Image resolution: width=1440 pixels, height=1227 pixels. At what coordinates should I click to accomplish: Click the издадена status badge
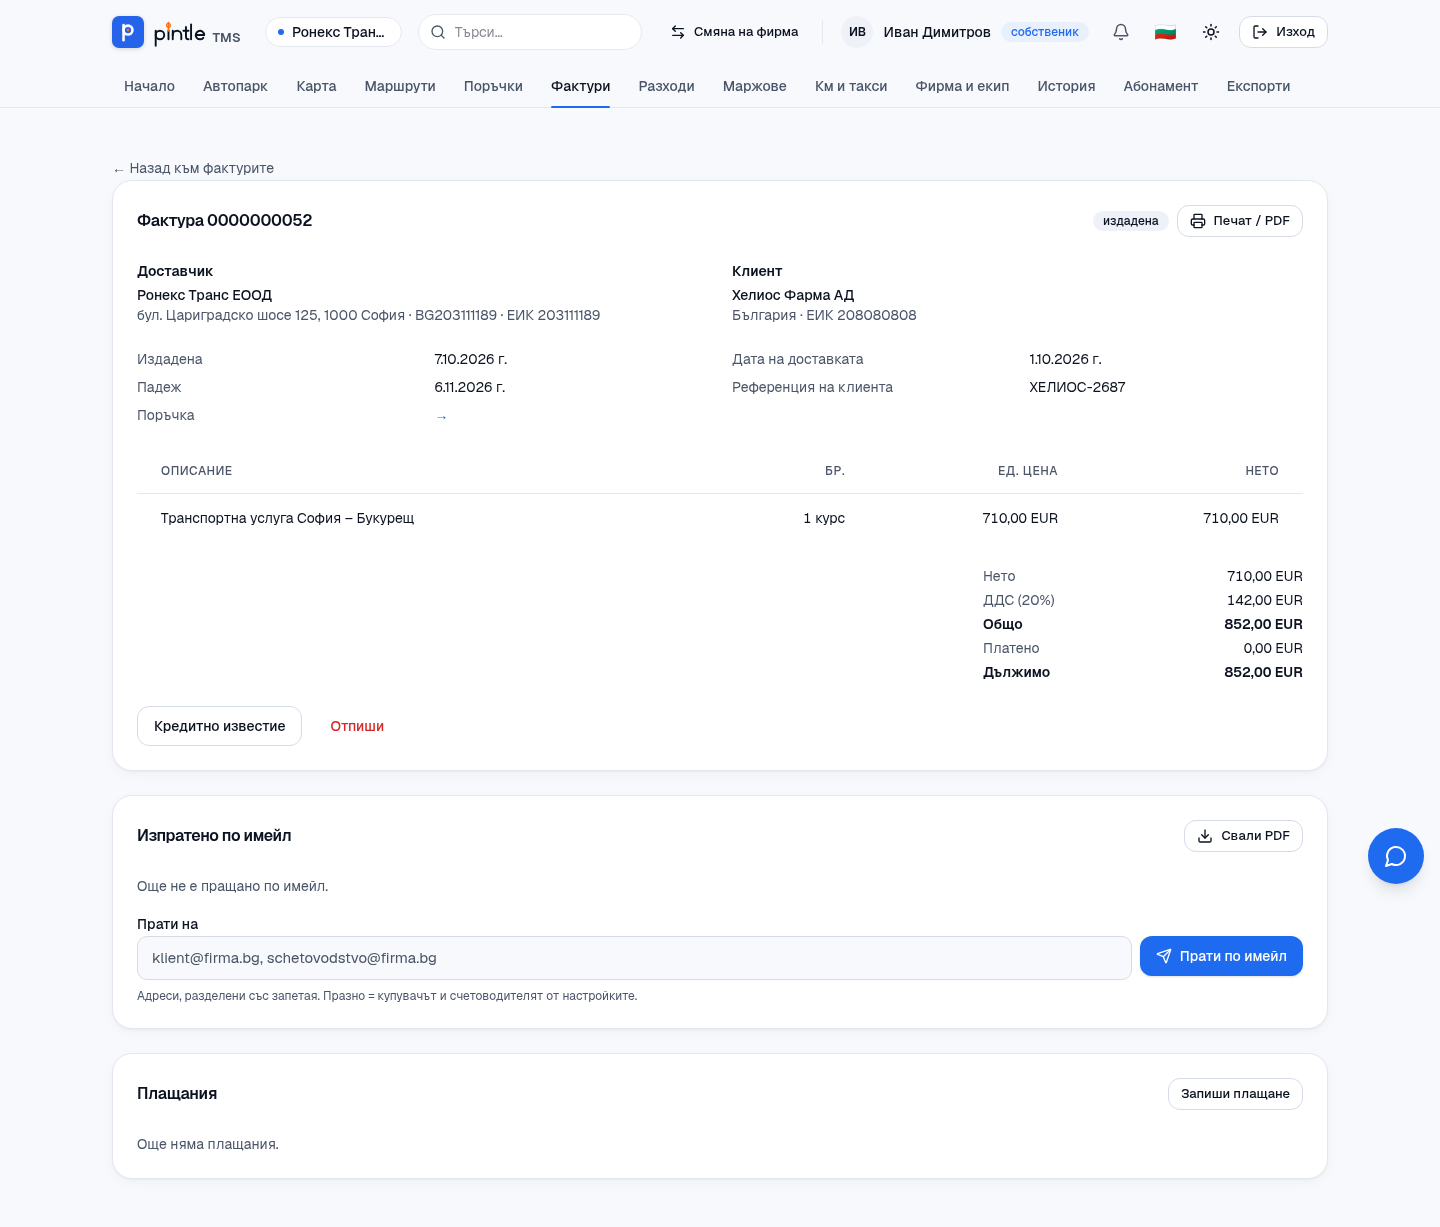[x=1130, y=221]
